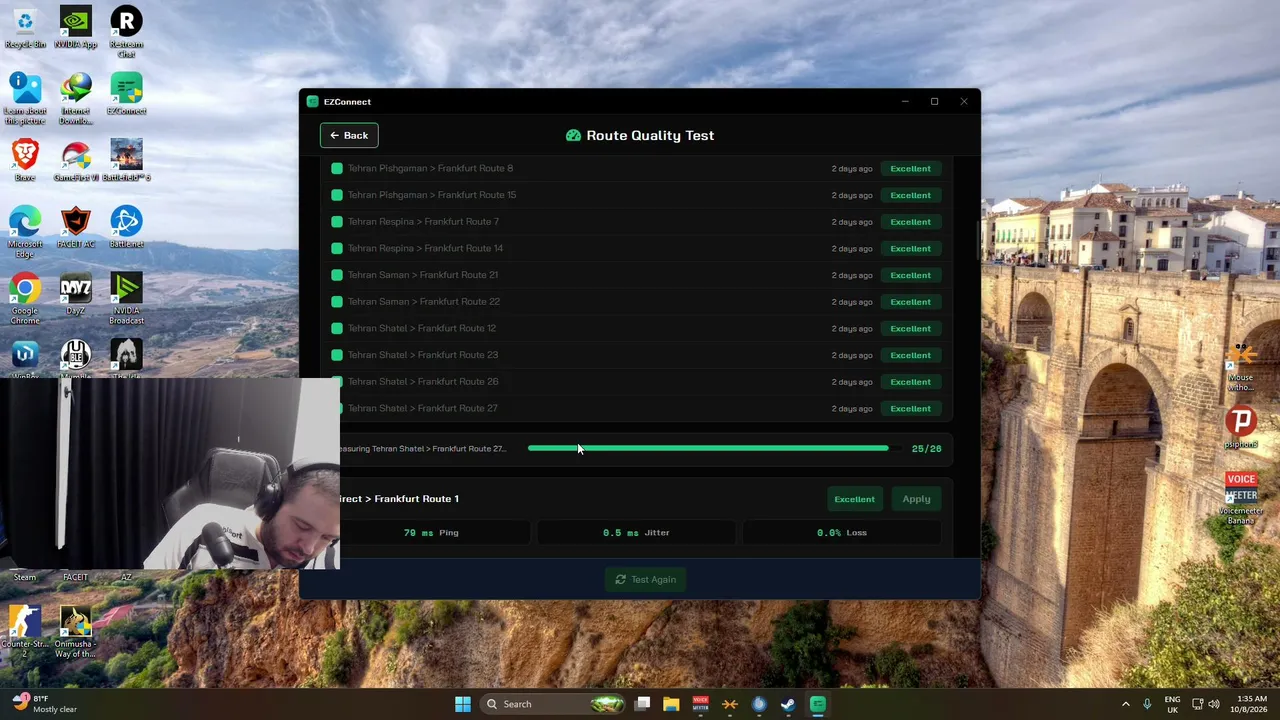Screen dimensions: 1280x720
Task: Open the Brave browser desktop icon
Action: coord(25,160)
